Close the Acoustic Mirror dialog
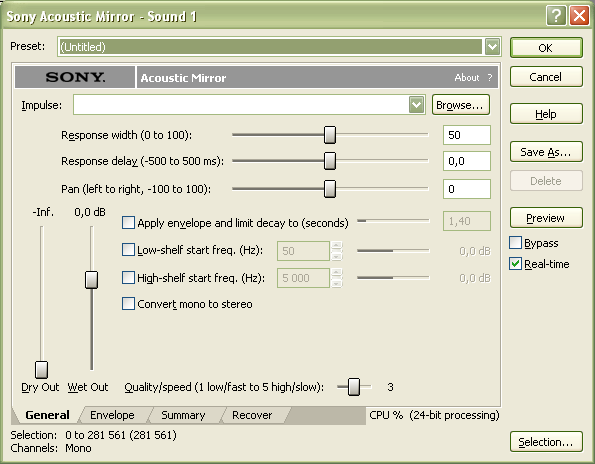Viewport: 595px width, 464px height. coord(579,16)
